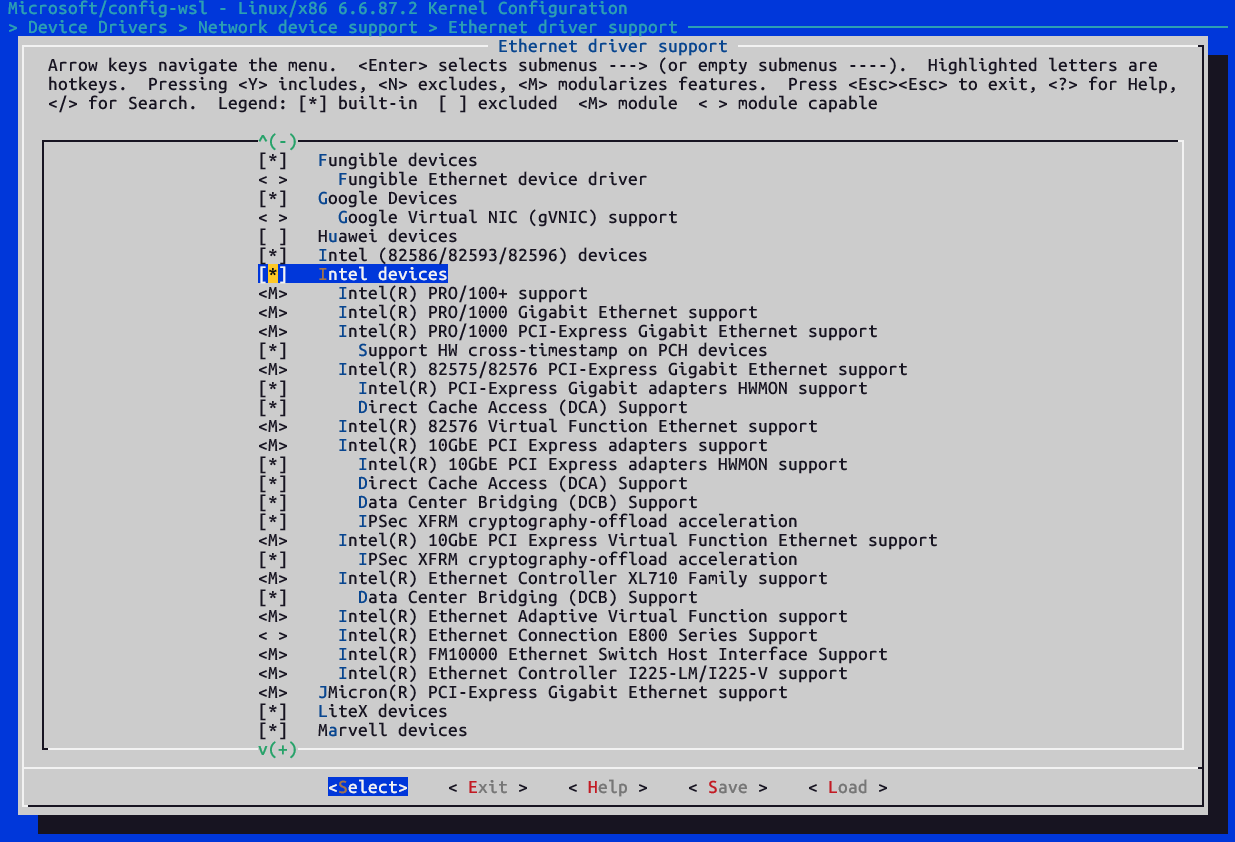
Task: Select Intel(R) Ethernet Controller I225-LM/I225-V support
Action: (x=593, y=673)
